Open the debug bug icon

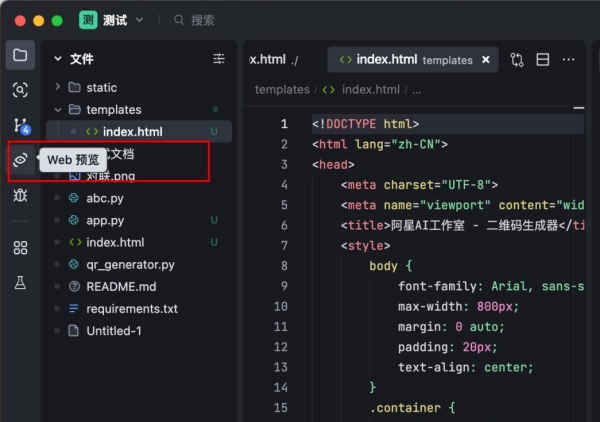click(x=20, y=195)
